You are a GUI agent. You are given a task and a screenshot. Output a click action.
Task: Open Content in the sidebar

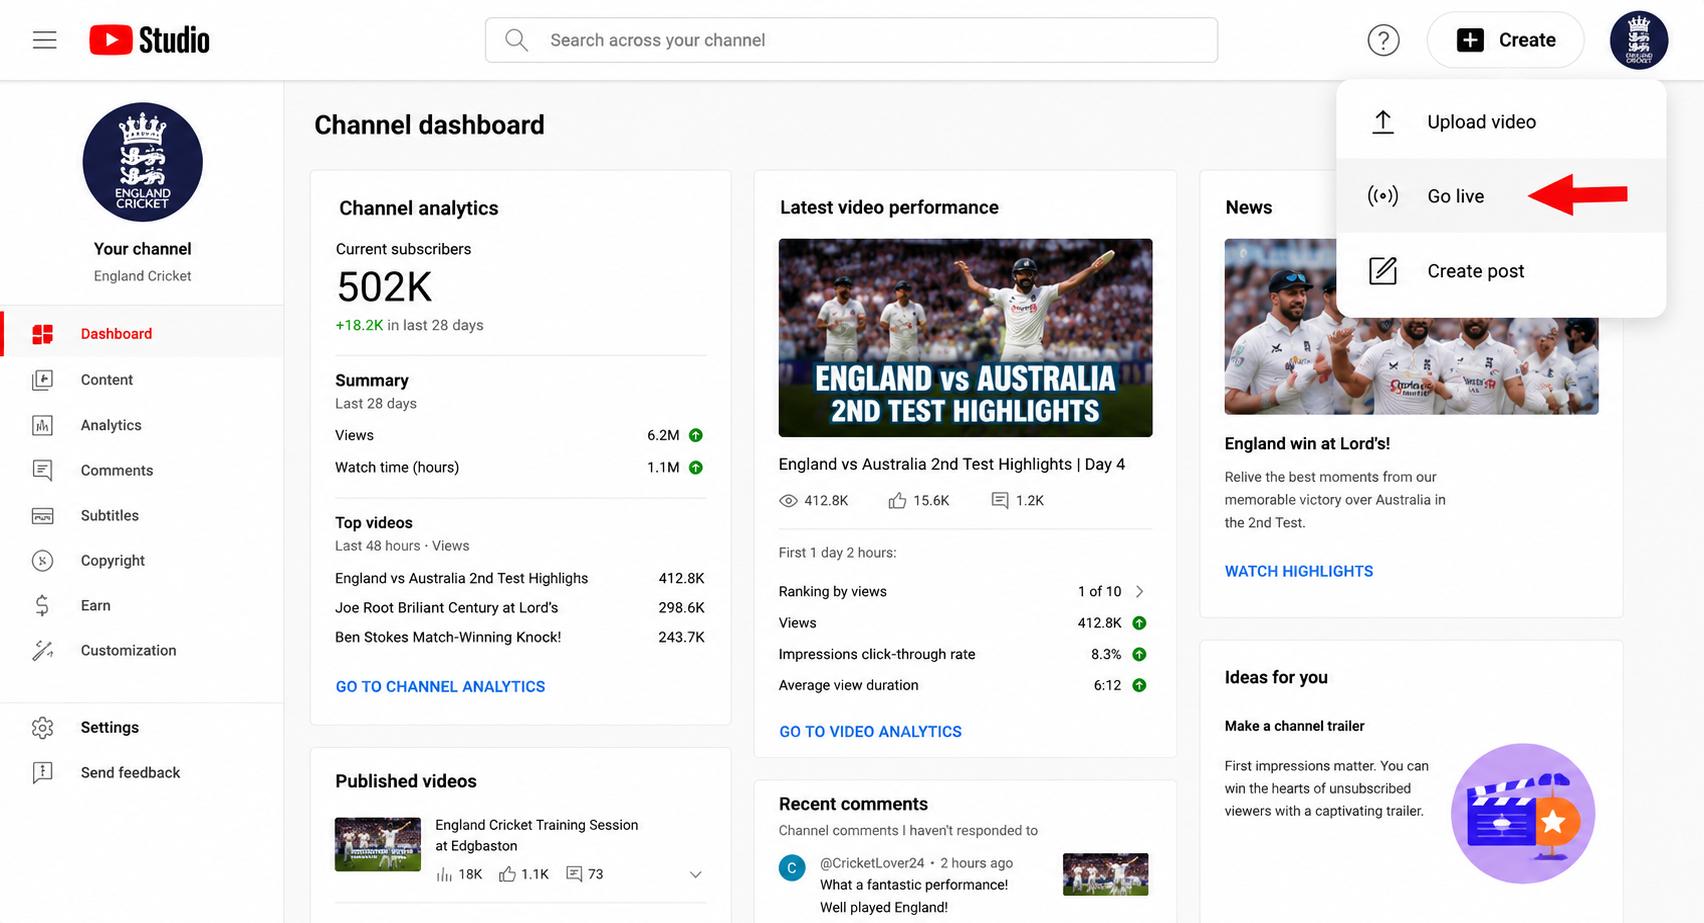[x=142, y=380]
